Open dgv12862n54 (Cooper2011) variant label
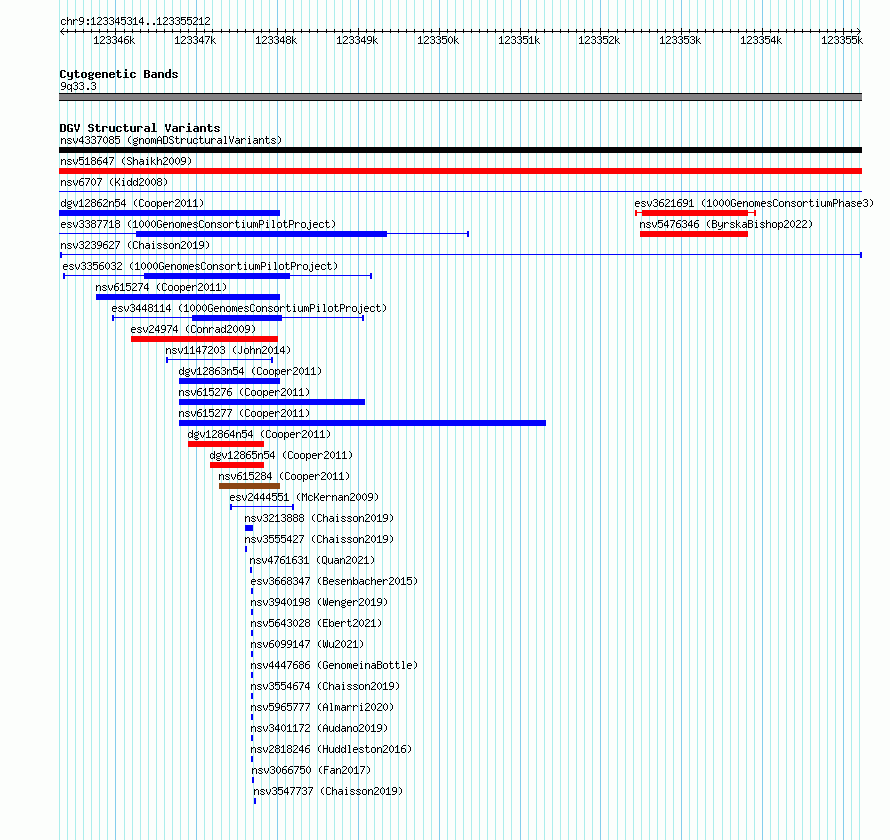Screen dimensions: 890x840 (x=132, y=203)
